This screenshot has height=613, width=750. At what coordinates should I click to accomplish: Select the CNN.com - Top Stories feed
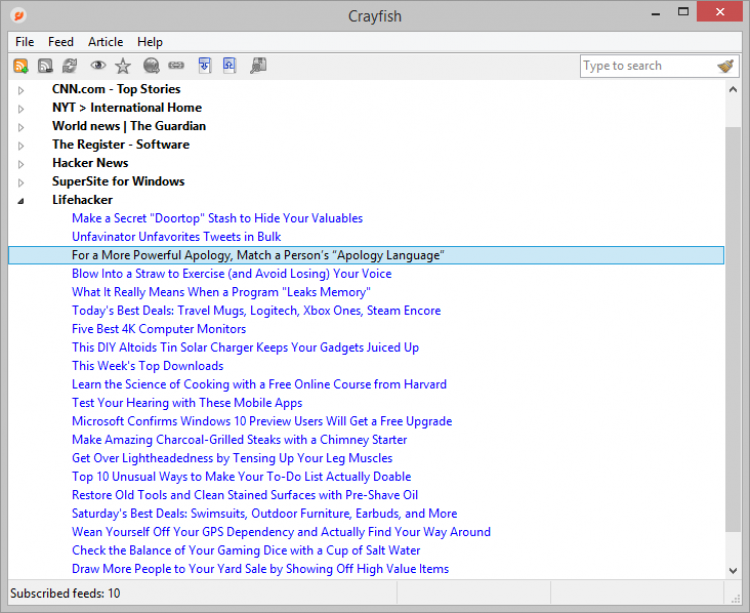pos(116,89)
